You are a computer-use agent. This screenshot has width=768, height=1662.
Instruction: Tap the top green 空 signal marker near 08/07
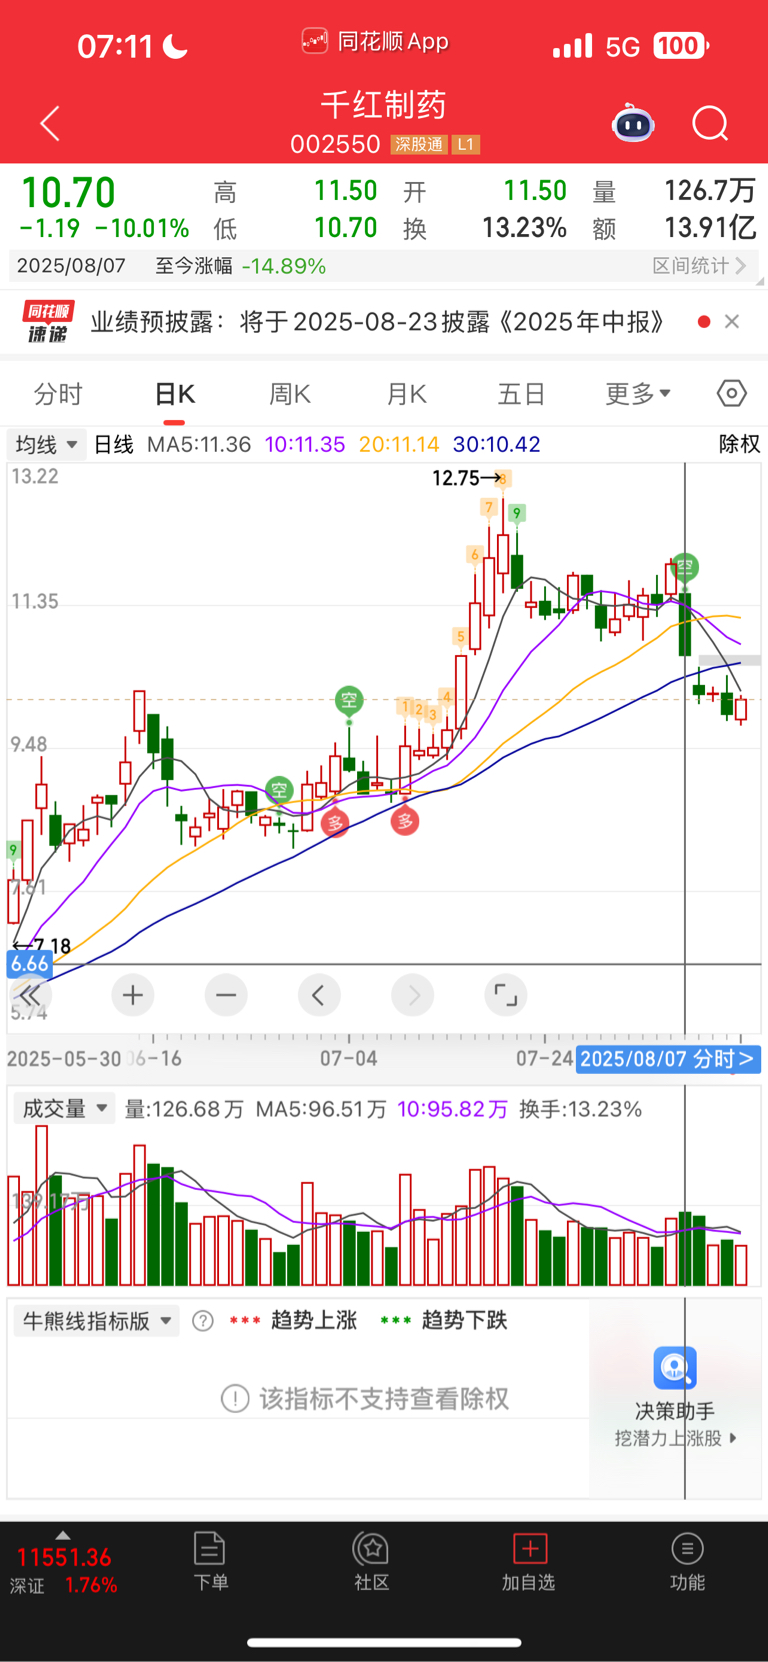(x=685, y=567)
